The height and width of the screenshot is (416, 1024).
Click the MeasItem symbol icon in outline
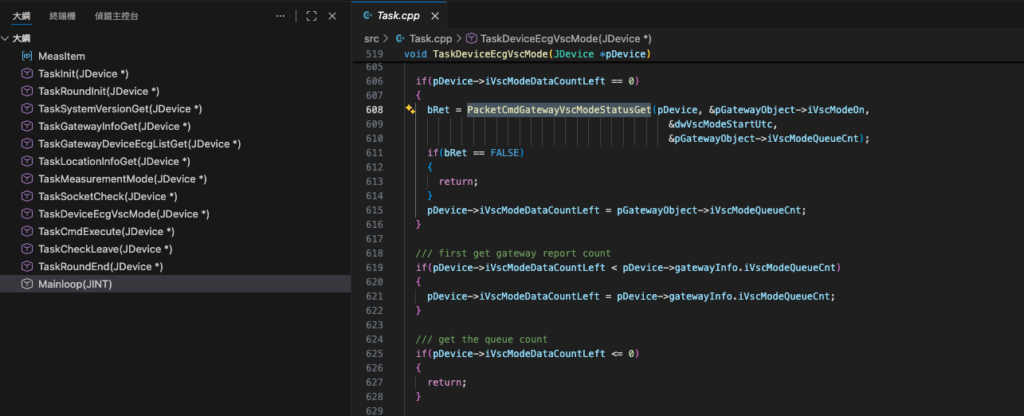27,56
